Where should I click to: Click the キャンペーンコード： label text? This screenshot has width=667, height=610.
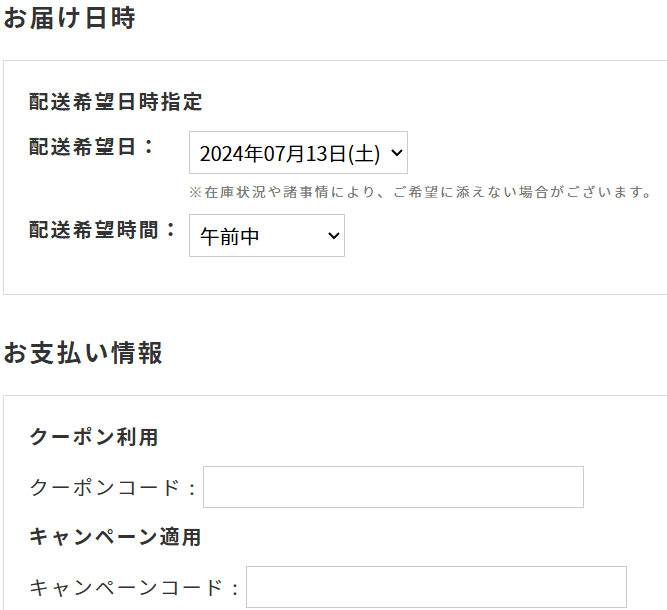point(135,588)
